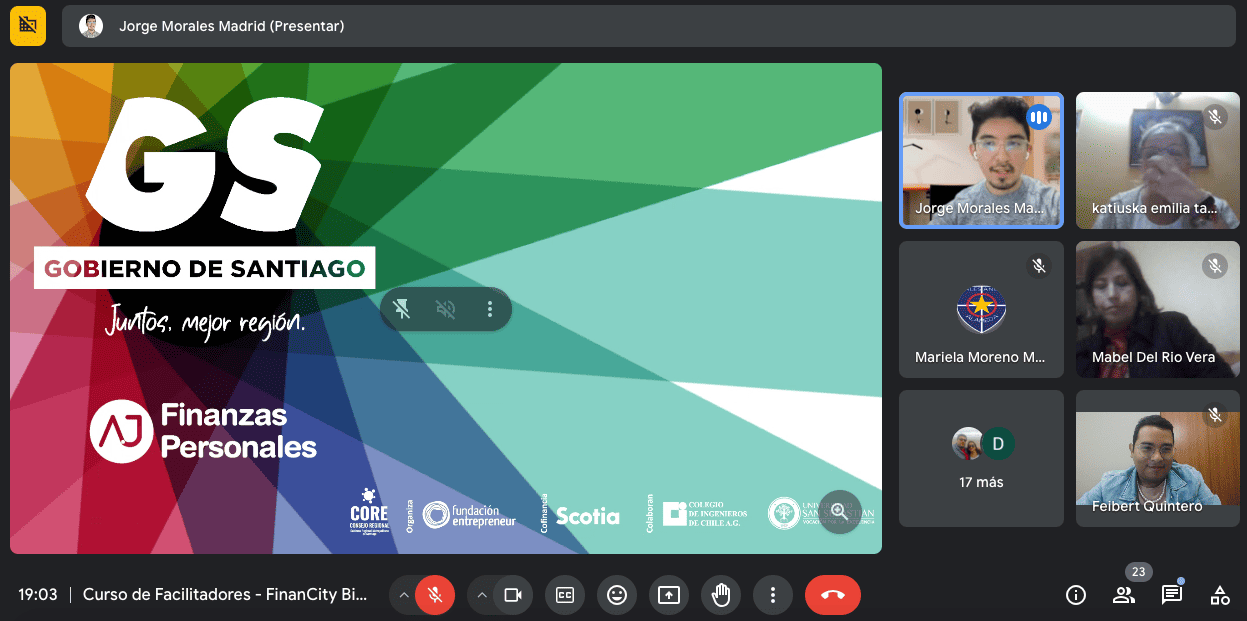Click the "23" participant count badge
Screen dimensions: 1247x621
click(1138, 572)
